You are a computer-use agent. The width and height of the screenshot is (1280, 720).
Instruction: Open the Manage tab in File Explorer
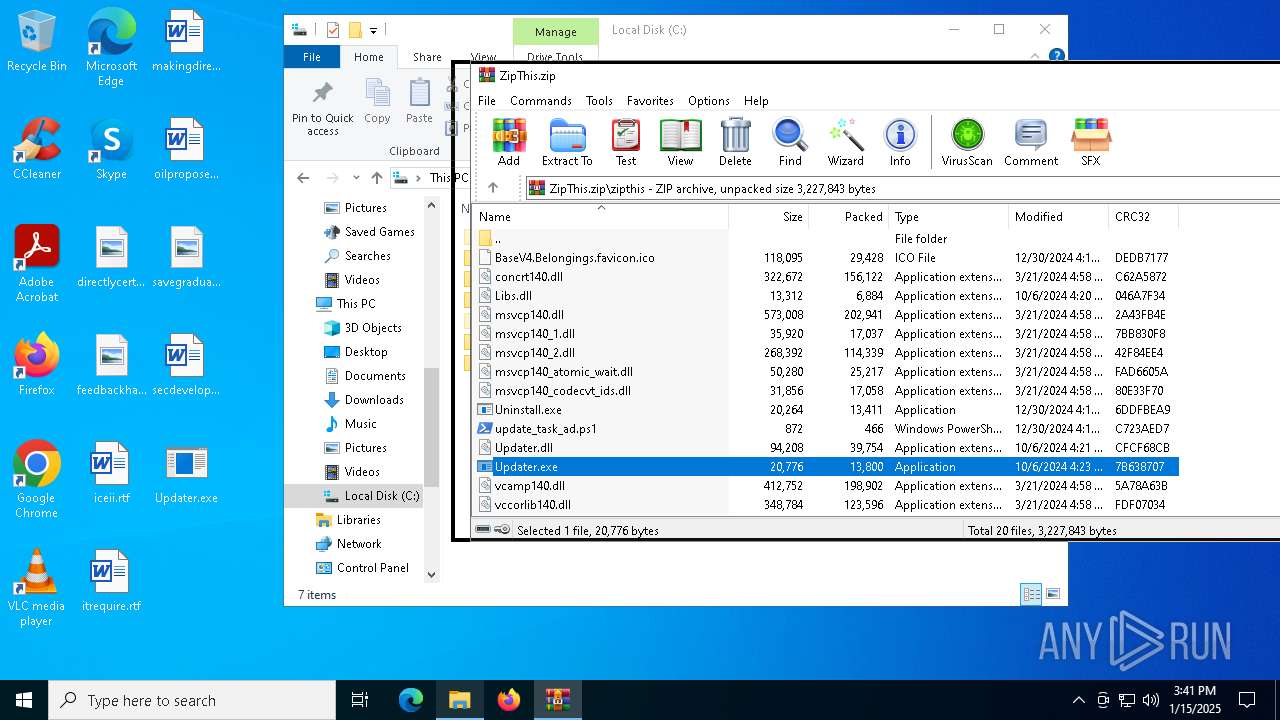tap(555, 31)
